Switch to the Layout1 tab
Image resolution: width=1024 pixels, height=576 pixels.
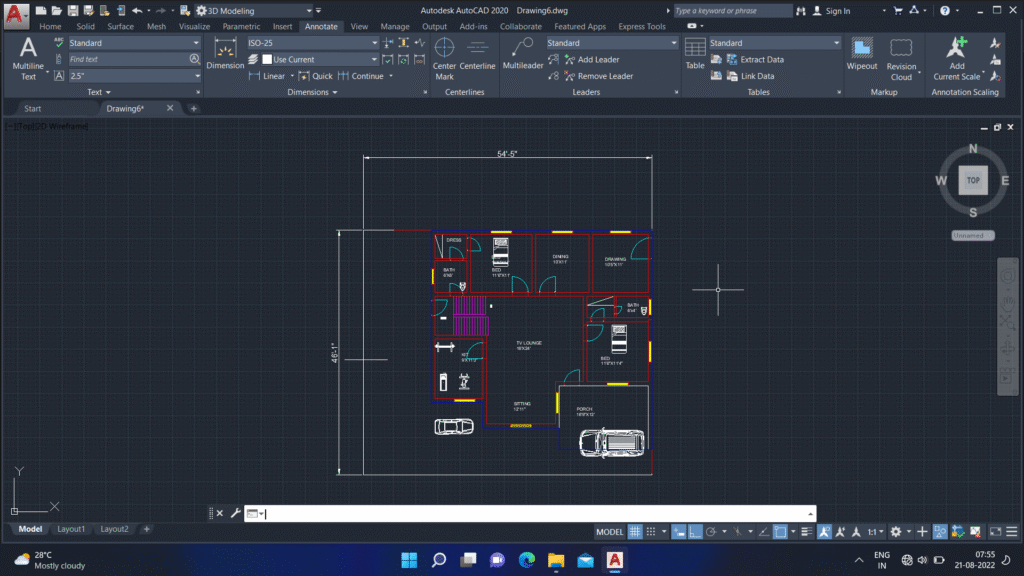tap(71, 529)
